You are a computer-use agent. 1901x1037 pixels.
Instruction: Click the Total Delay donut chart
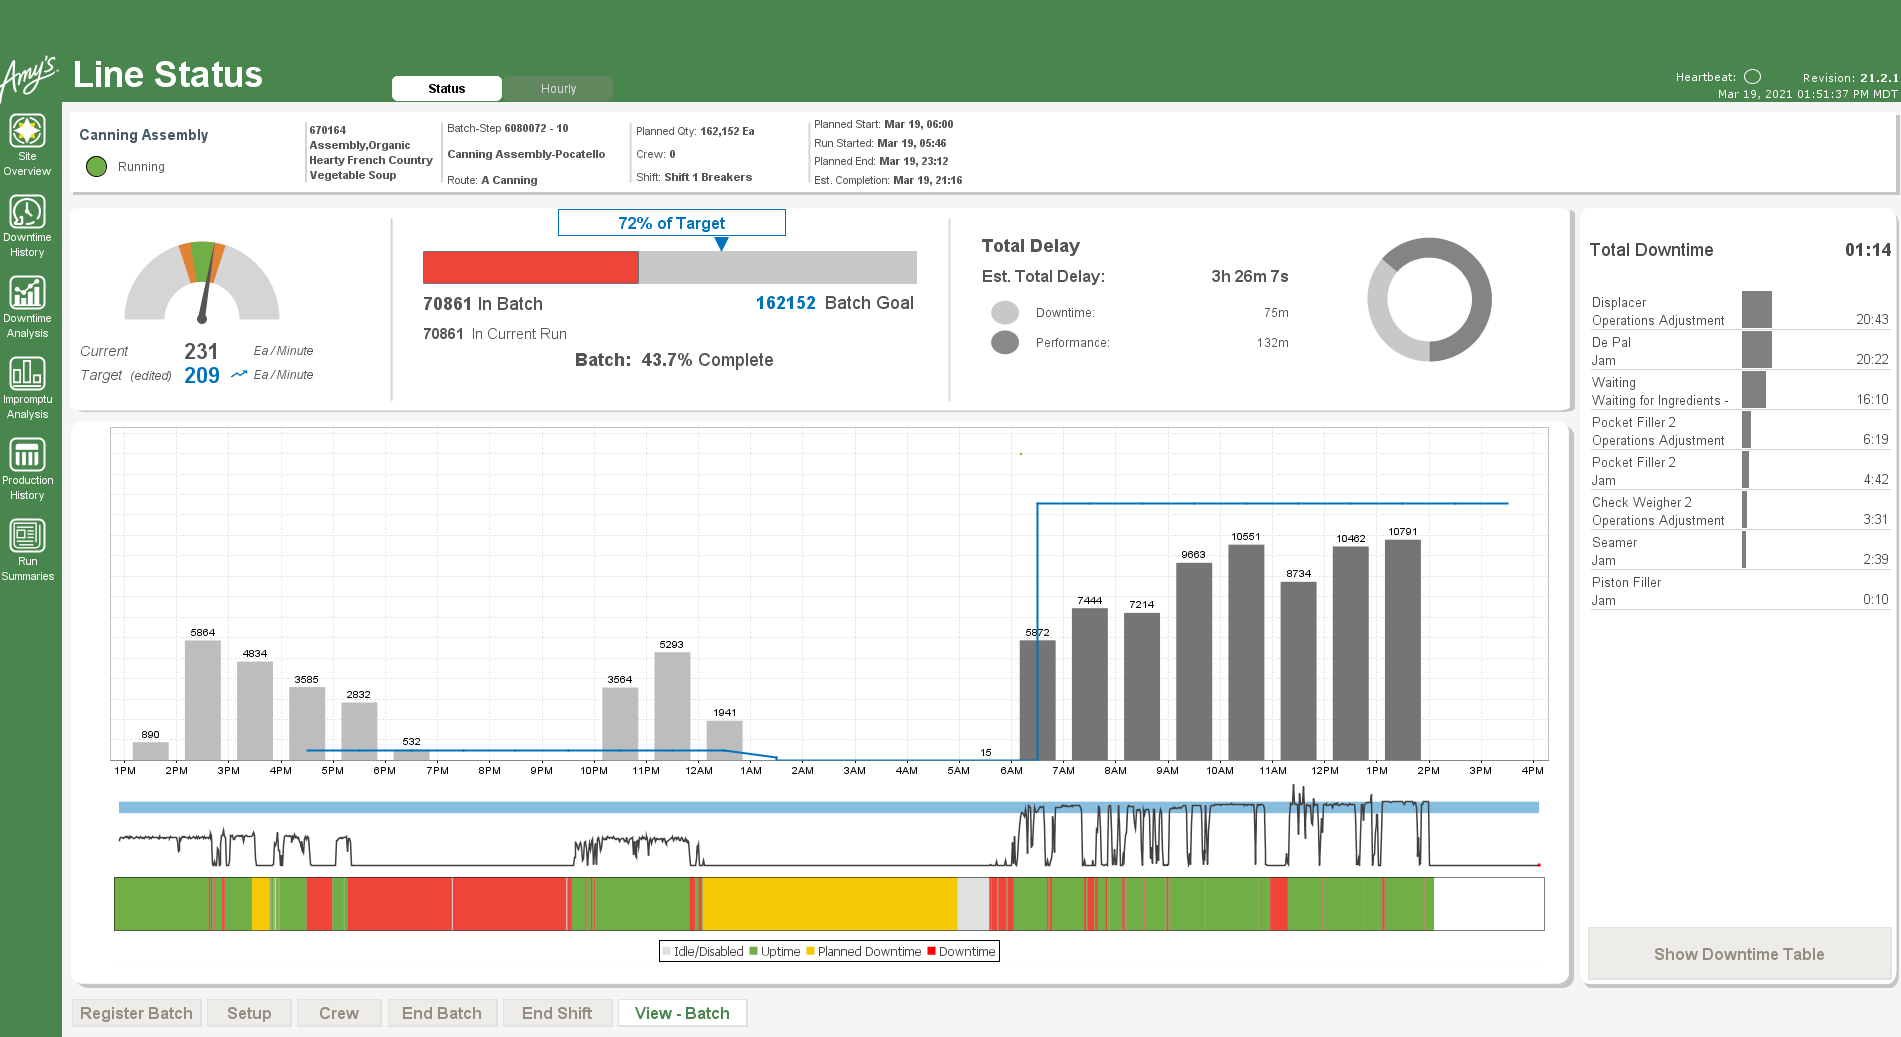tap(1429, 299)
